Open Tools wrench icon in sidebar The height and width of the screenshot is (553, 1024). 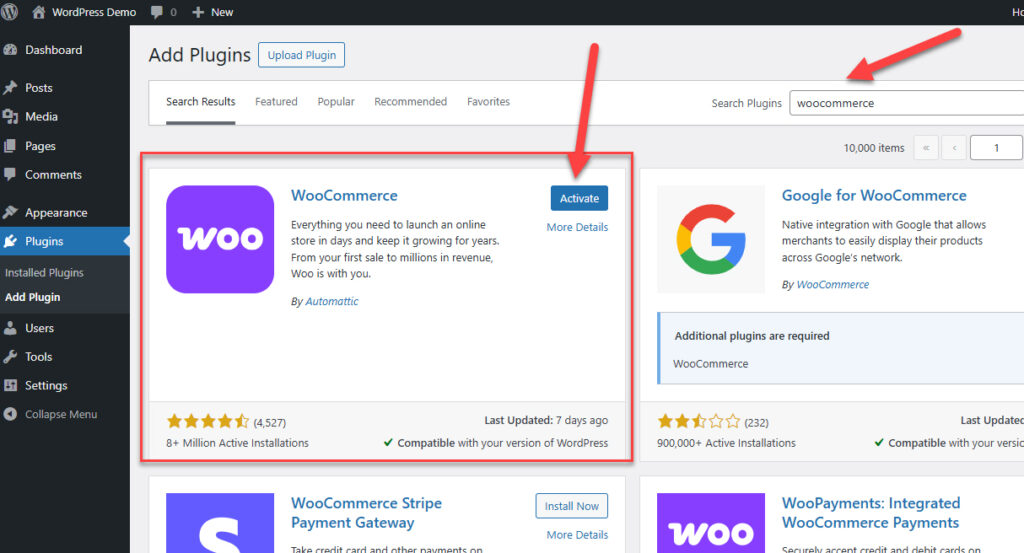click(x=10, y=356)
